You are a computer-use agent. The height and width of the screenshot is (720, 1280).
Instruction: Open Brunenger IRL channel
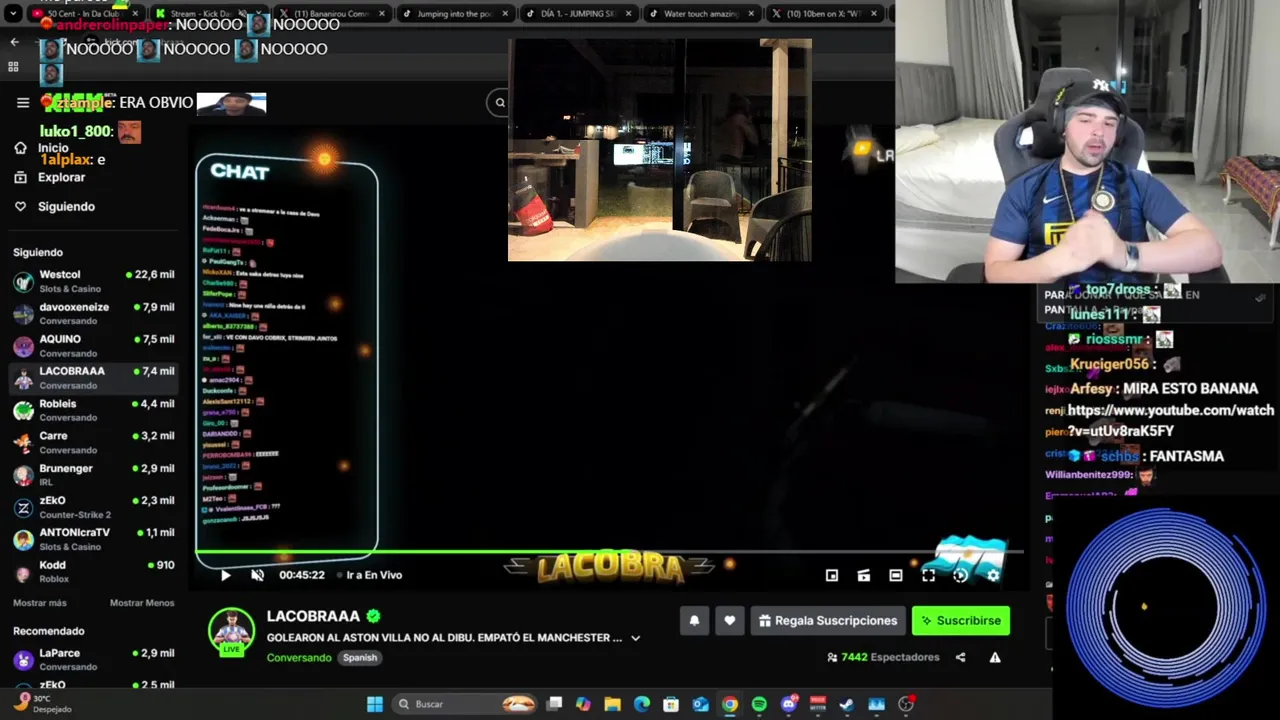coord(94,475)
